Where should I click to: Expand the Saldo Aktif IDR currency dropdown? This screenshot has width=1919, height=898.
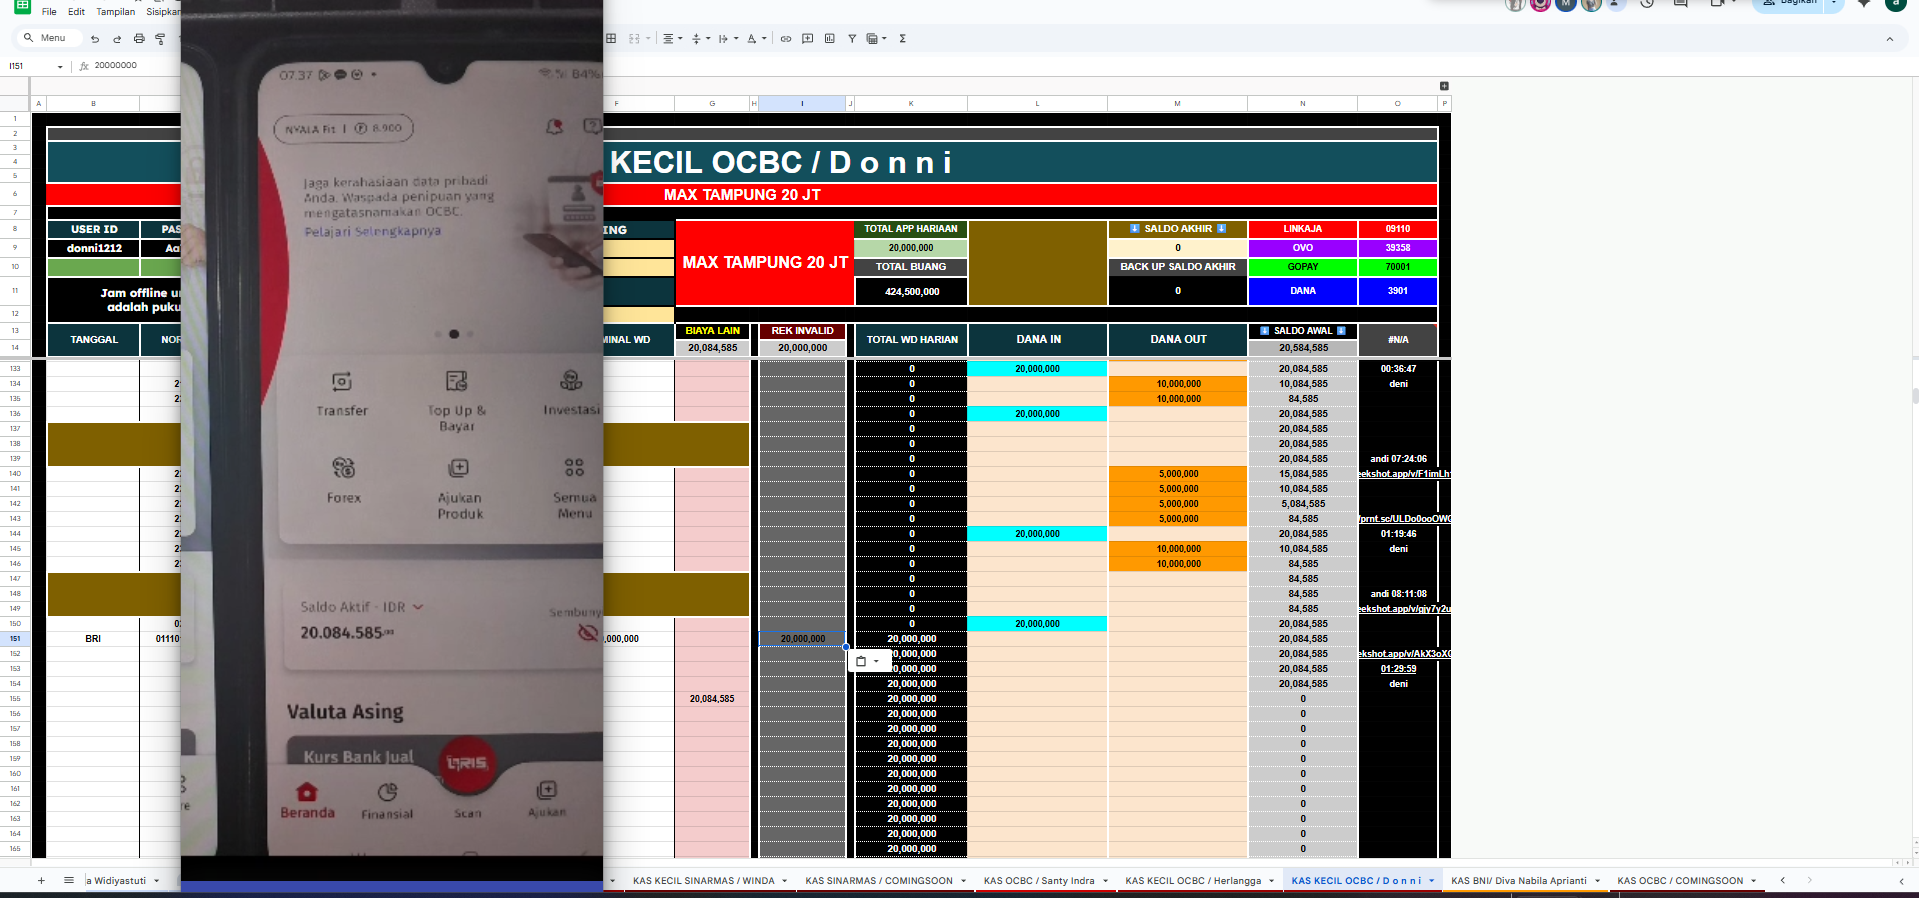pos(418,607)
